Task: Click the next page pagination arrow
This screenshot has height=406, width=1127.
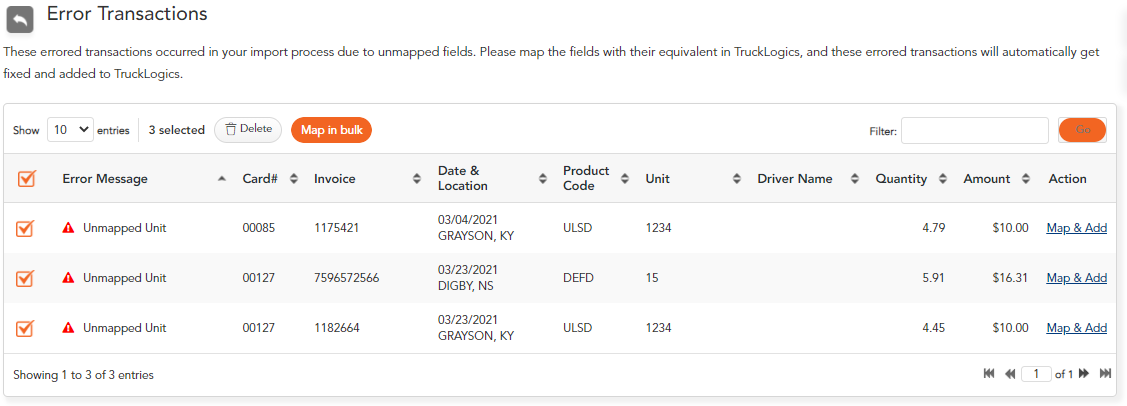Action: (x=1085, y=374)
